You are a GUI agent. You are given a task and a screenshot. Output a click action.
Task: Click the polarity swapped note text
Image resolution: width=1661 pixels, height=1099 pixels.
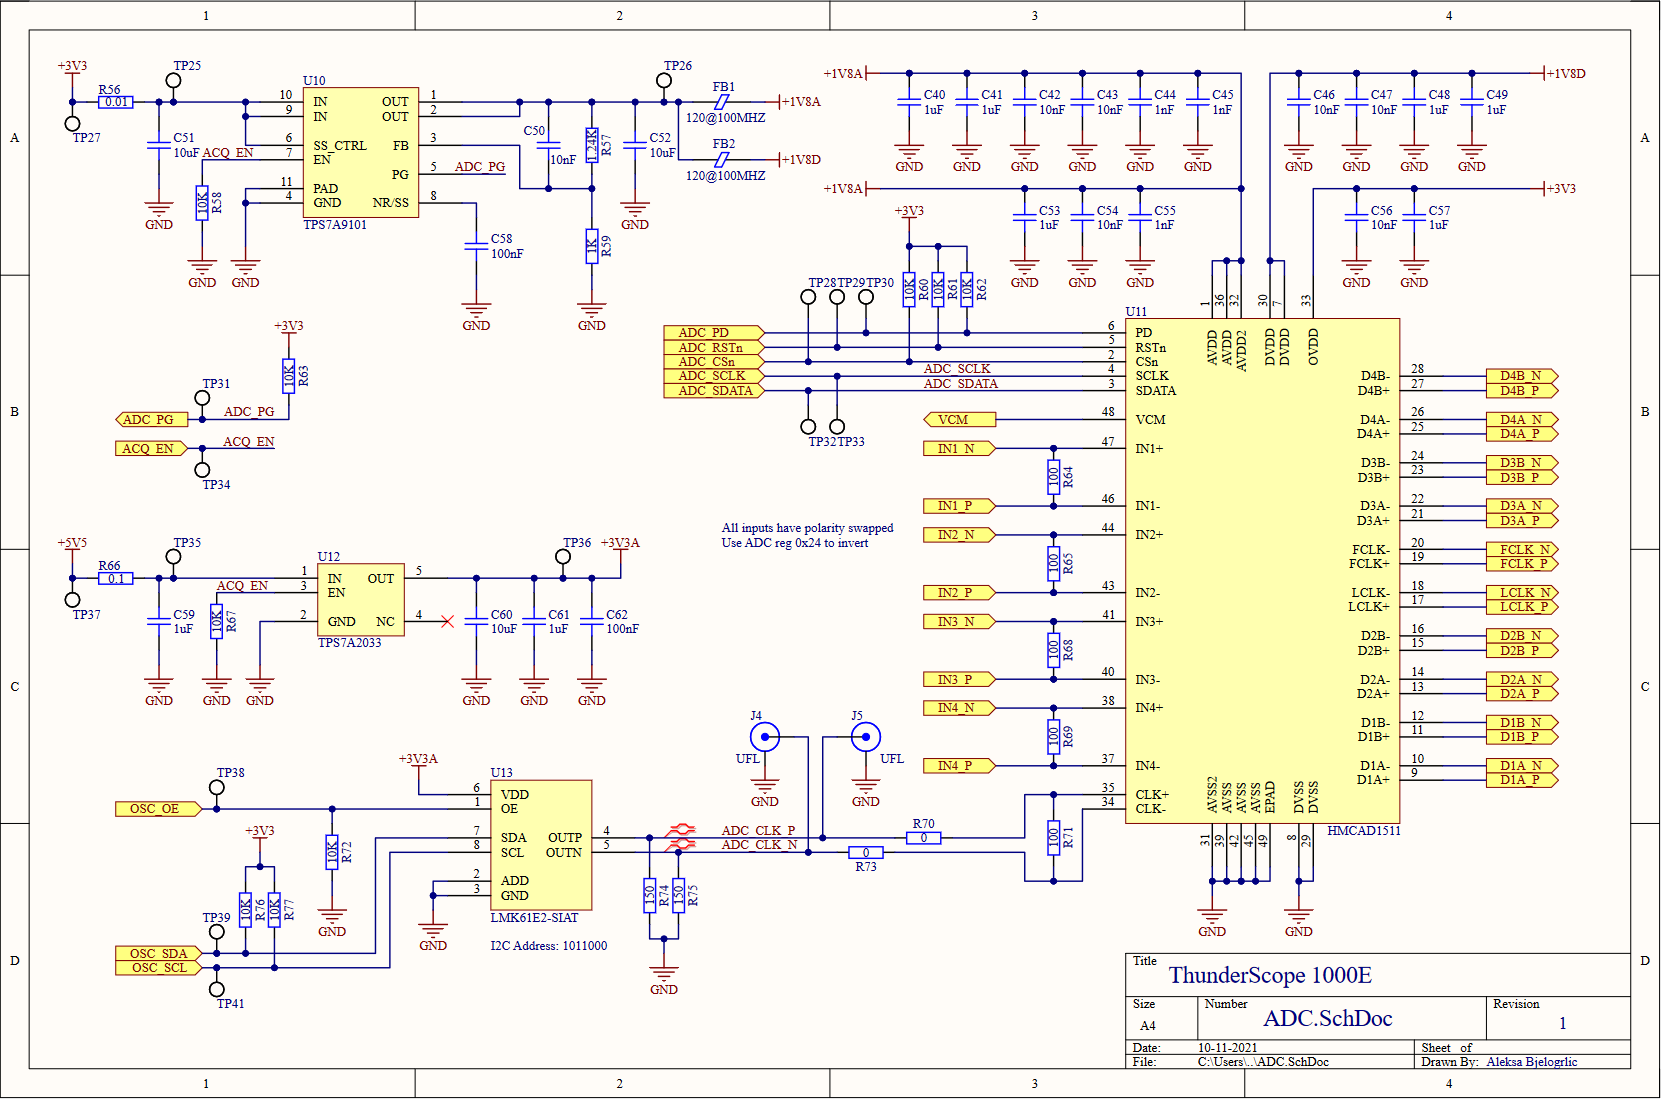tap(807, 536)
